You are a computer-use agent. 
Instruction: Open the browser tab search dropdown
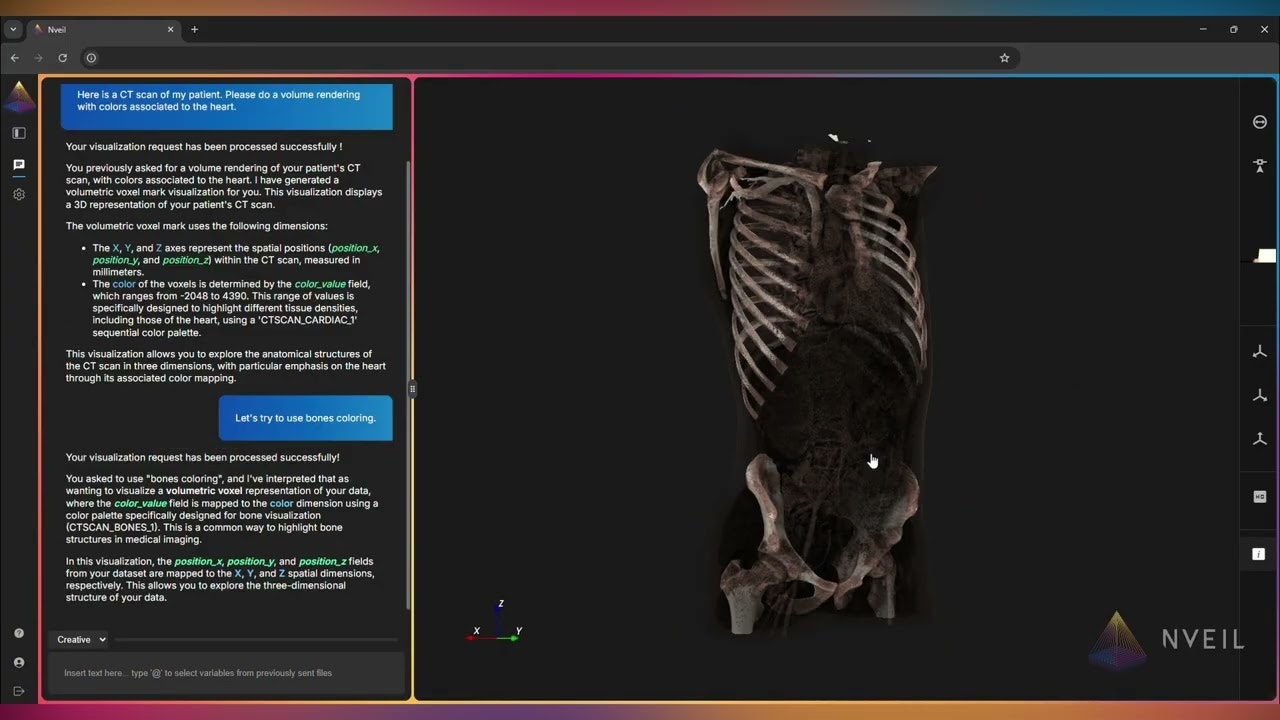click(x=13, y=29)
